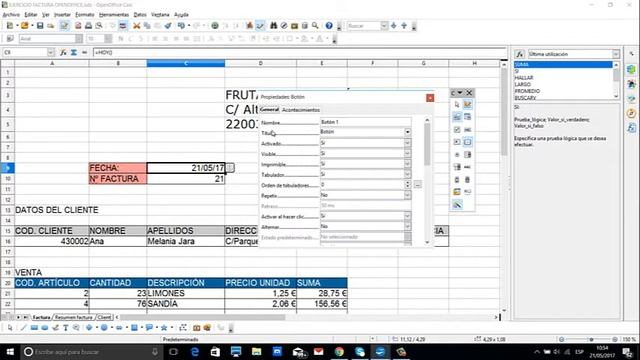Open the Datos menu

click(x=140, y=15)
